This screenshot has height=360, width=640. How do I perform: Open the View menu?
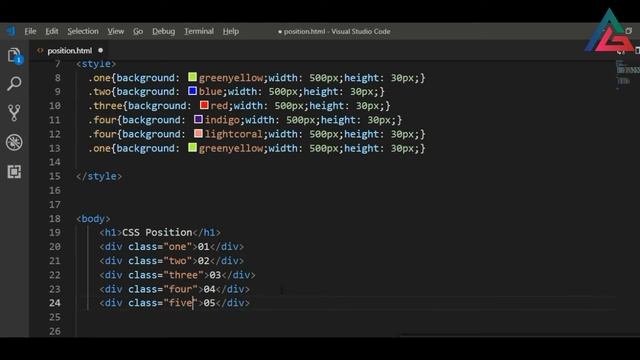tap(116, 31)
